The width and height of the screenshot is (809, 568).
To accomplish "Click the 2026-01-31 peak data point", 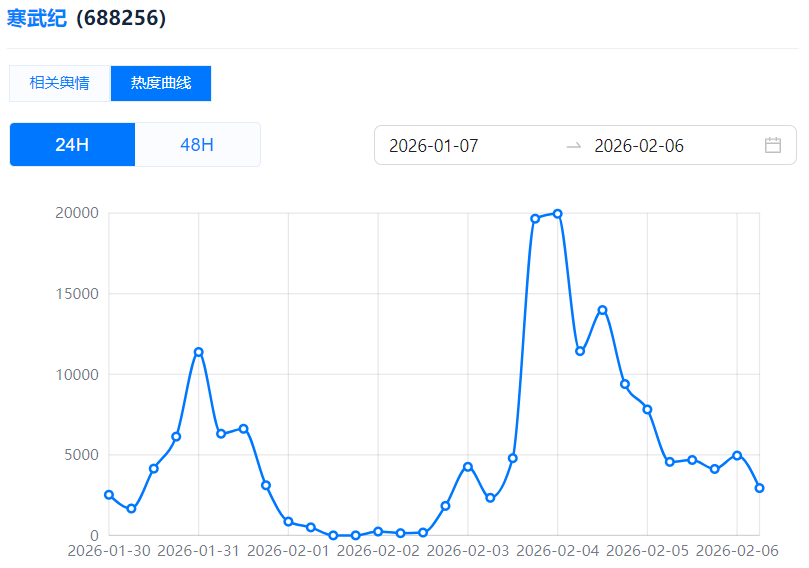I will pos(199,352).
